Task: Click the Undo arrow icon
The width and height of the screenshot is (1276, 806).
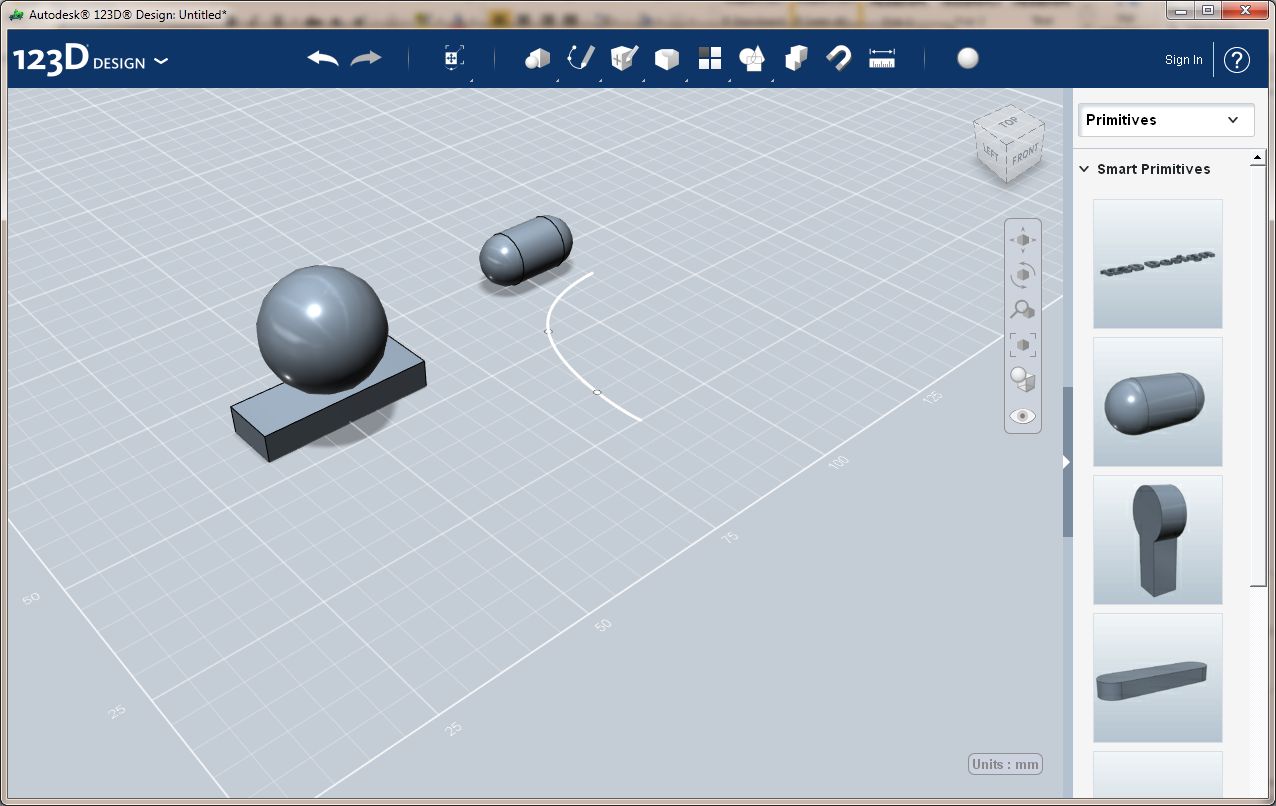Action: click(322, 59)
